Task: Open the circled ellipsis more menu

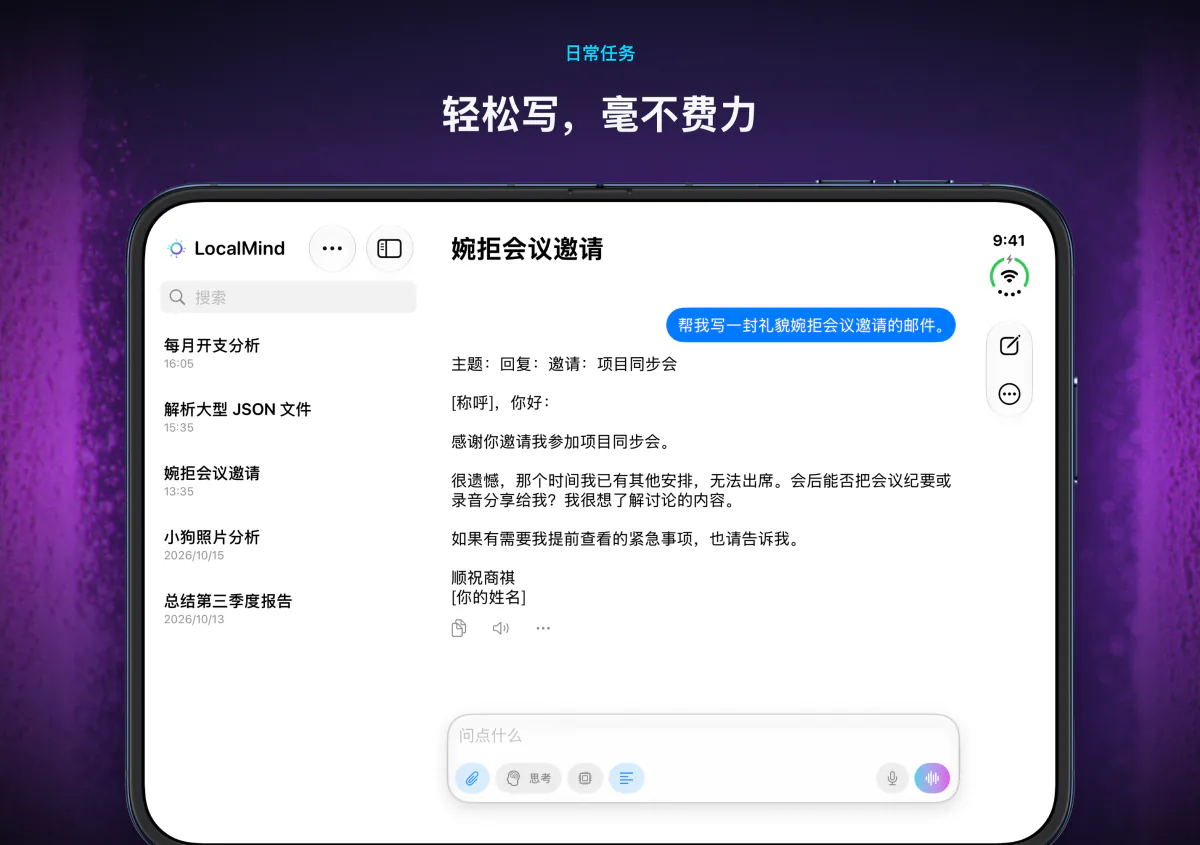Action: point(1009,394)
